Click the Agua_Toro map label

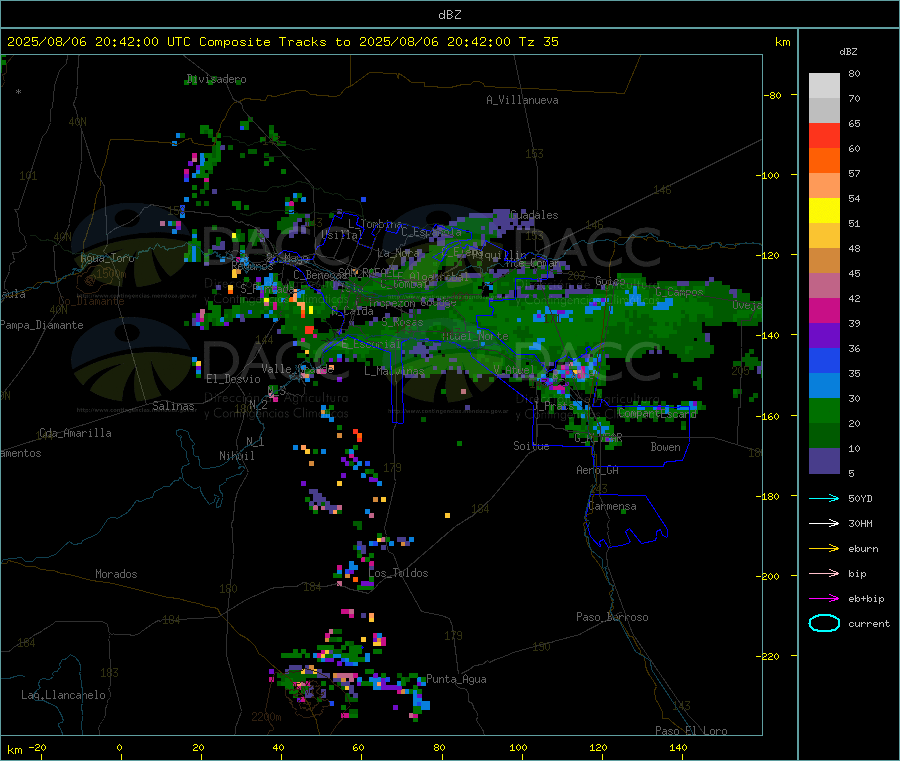[107, 258]
